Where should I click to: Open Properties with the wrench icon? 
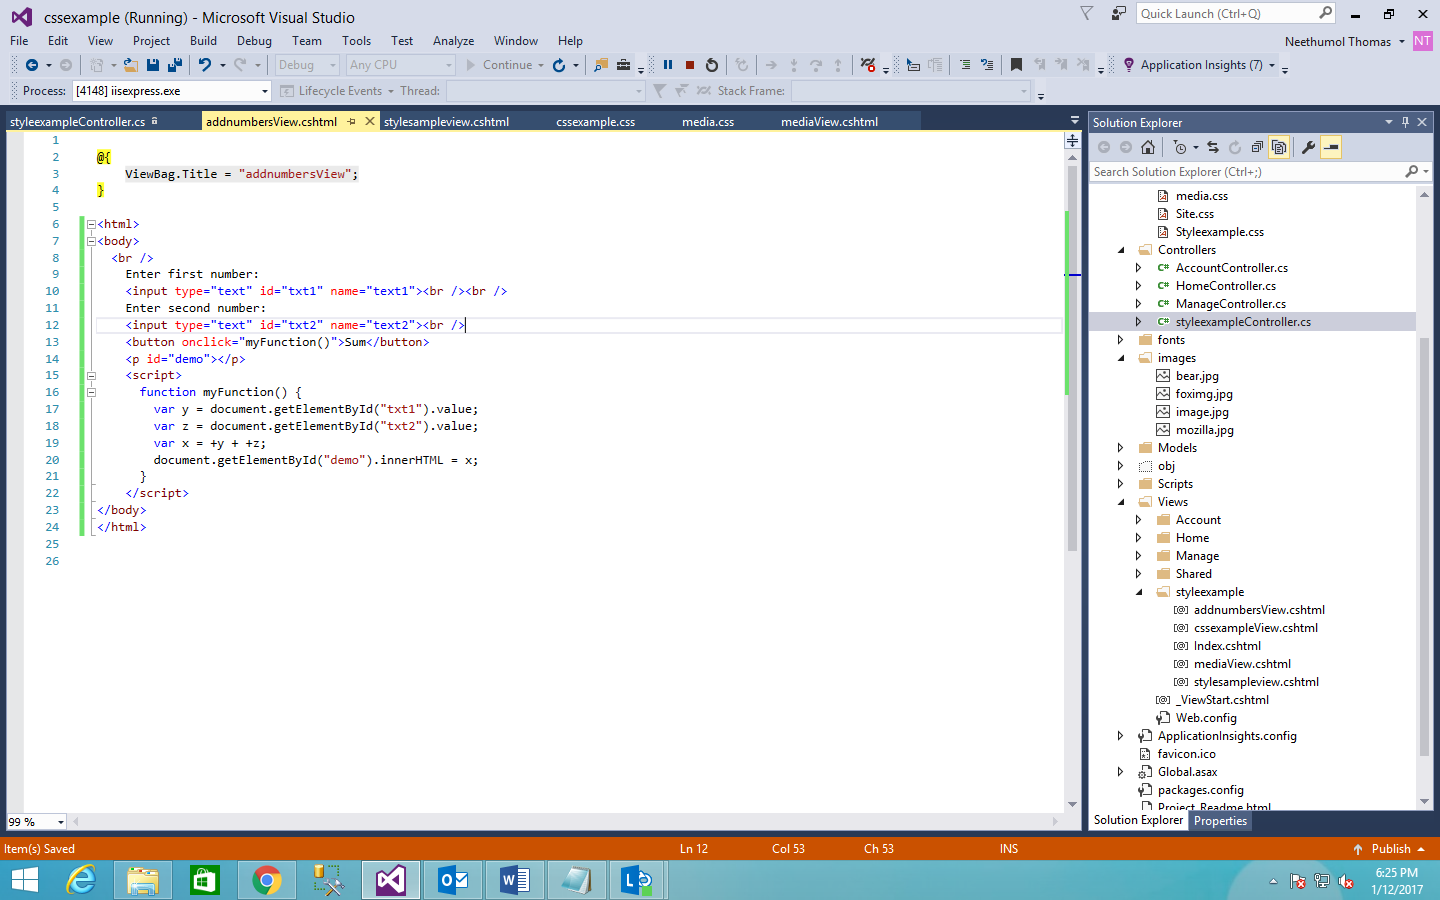pos(1308,147)
